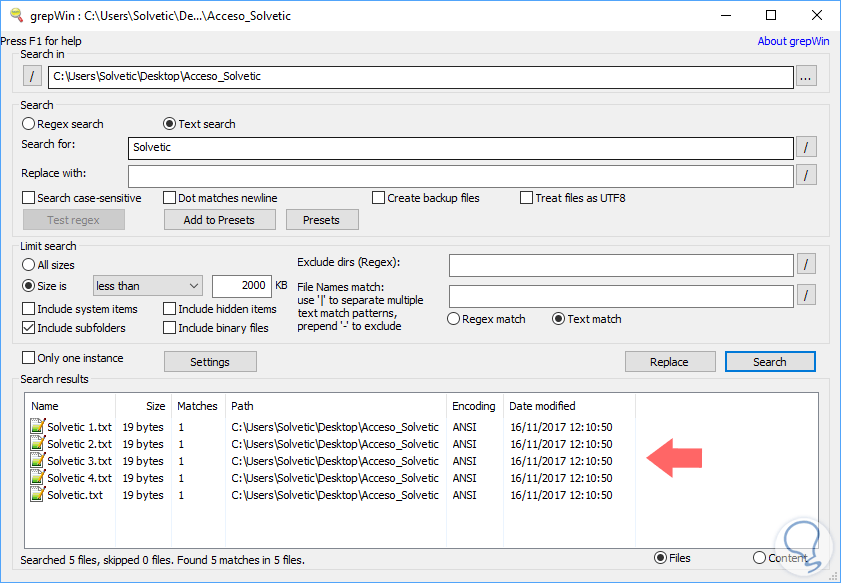Click the Solvetic 4.txt file icon
The image size is (841, 583).
click(37, 477)
